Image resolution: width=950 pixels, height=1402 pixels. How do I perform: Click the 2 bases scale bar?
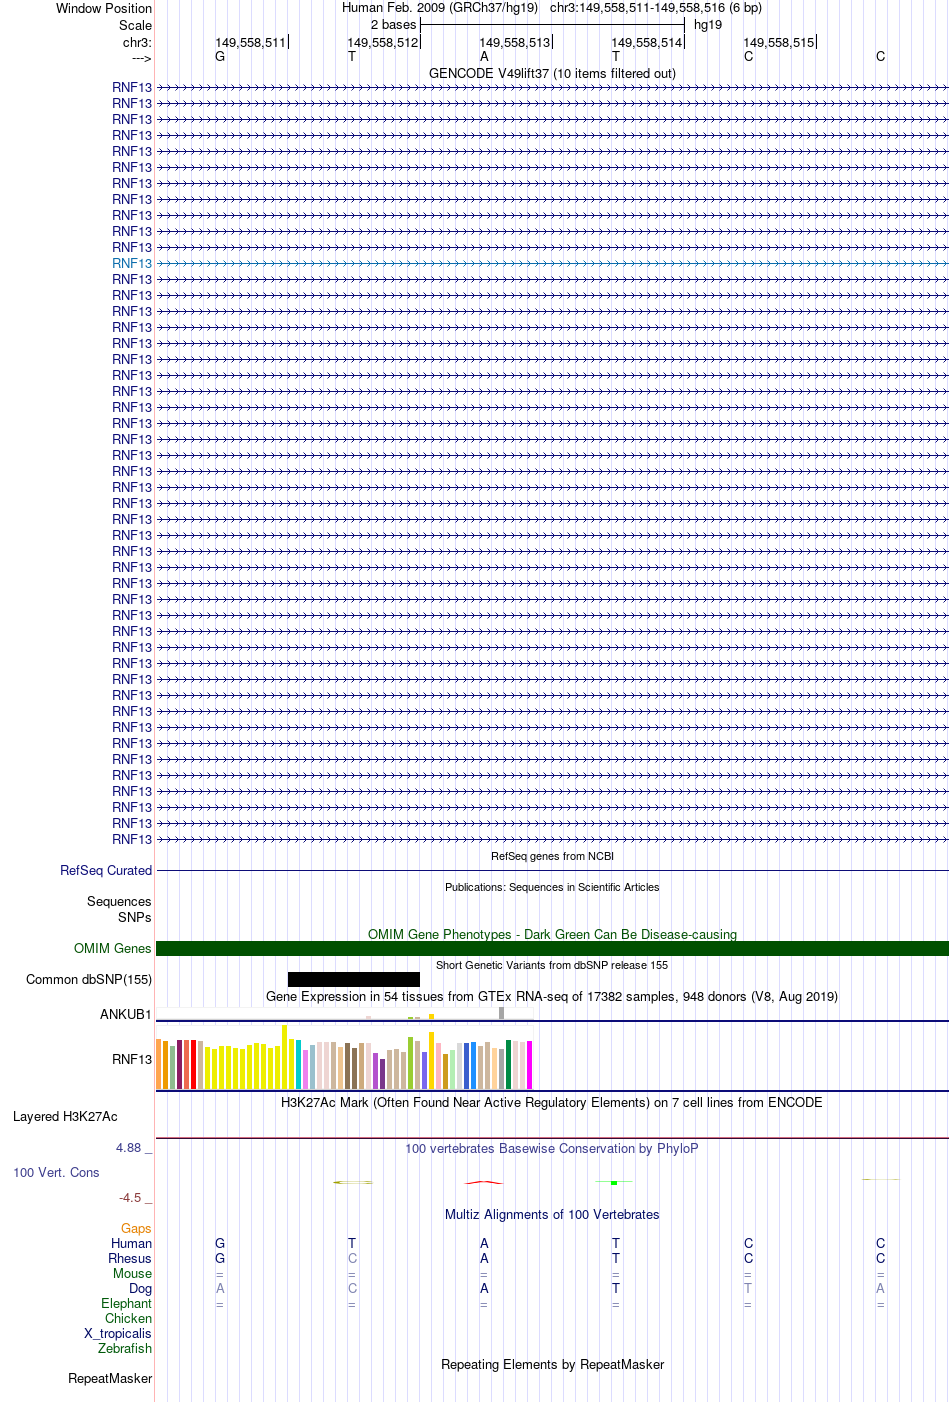552,24
